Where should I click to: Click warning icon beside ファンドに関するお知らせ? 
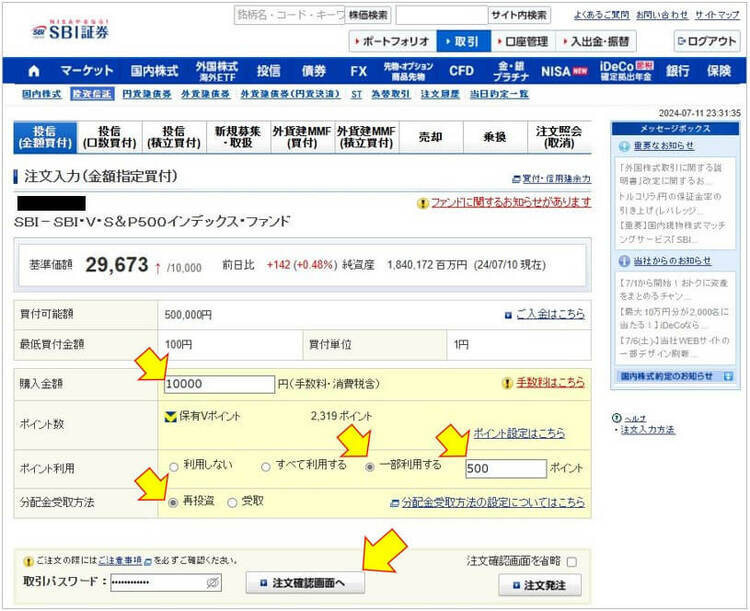tap(422, 203)
